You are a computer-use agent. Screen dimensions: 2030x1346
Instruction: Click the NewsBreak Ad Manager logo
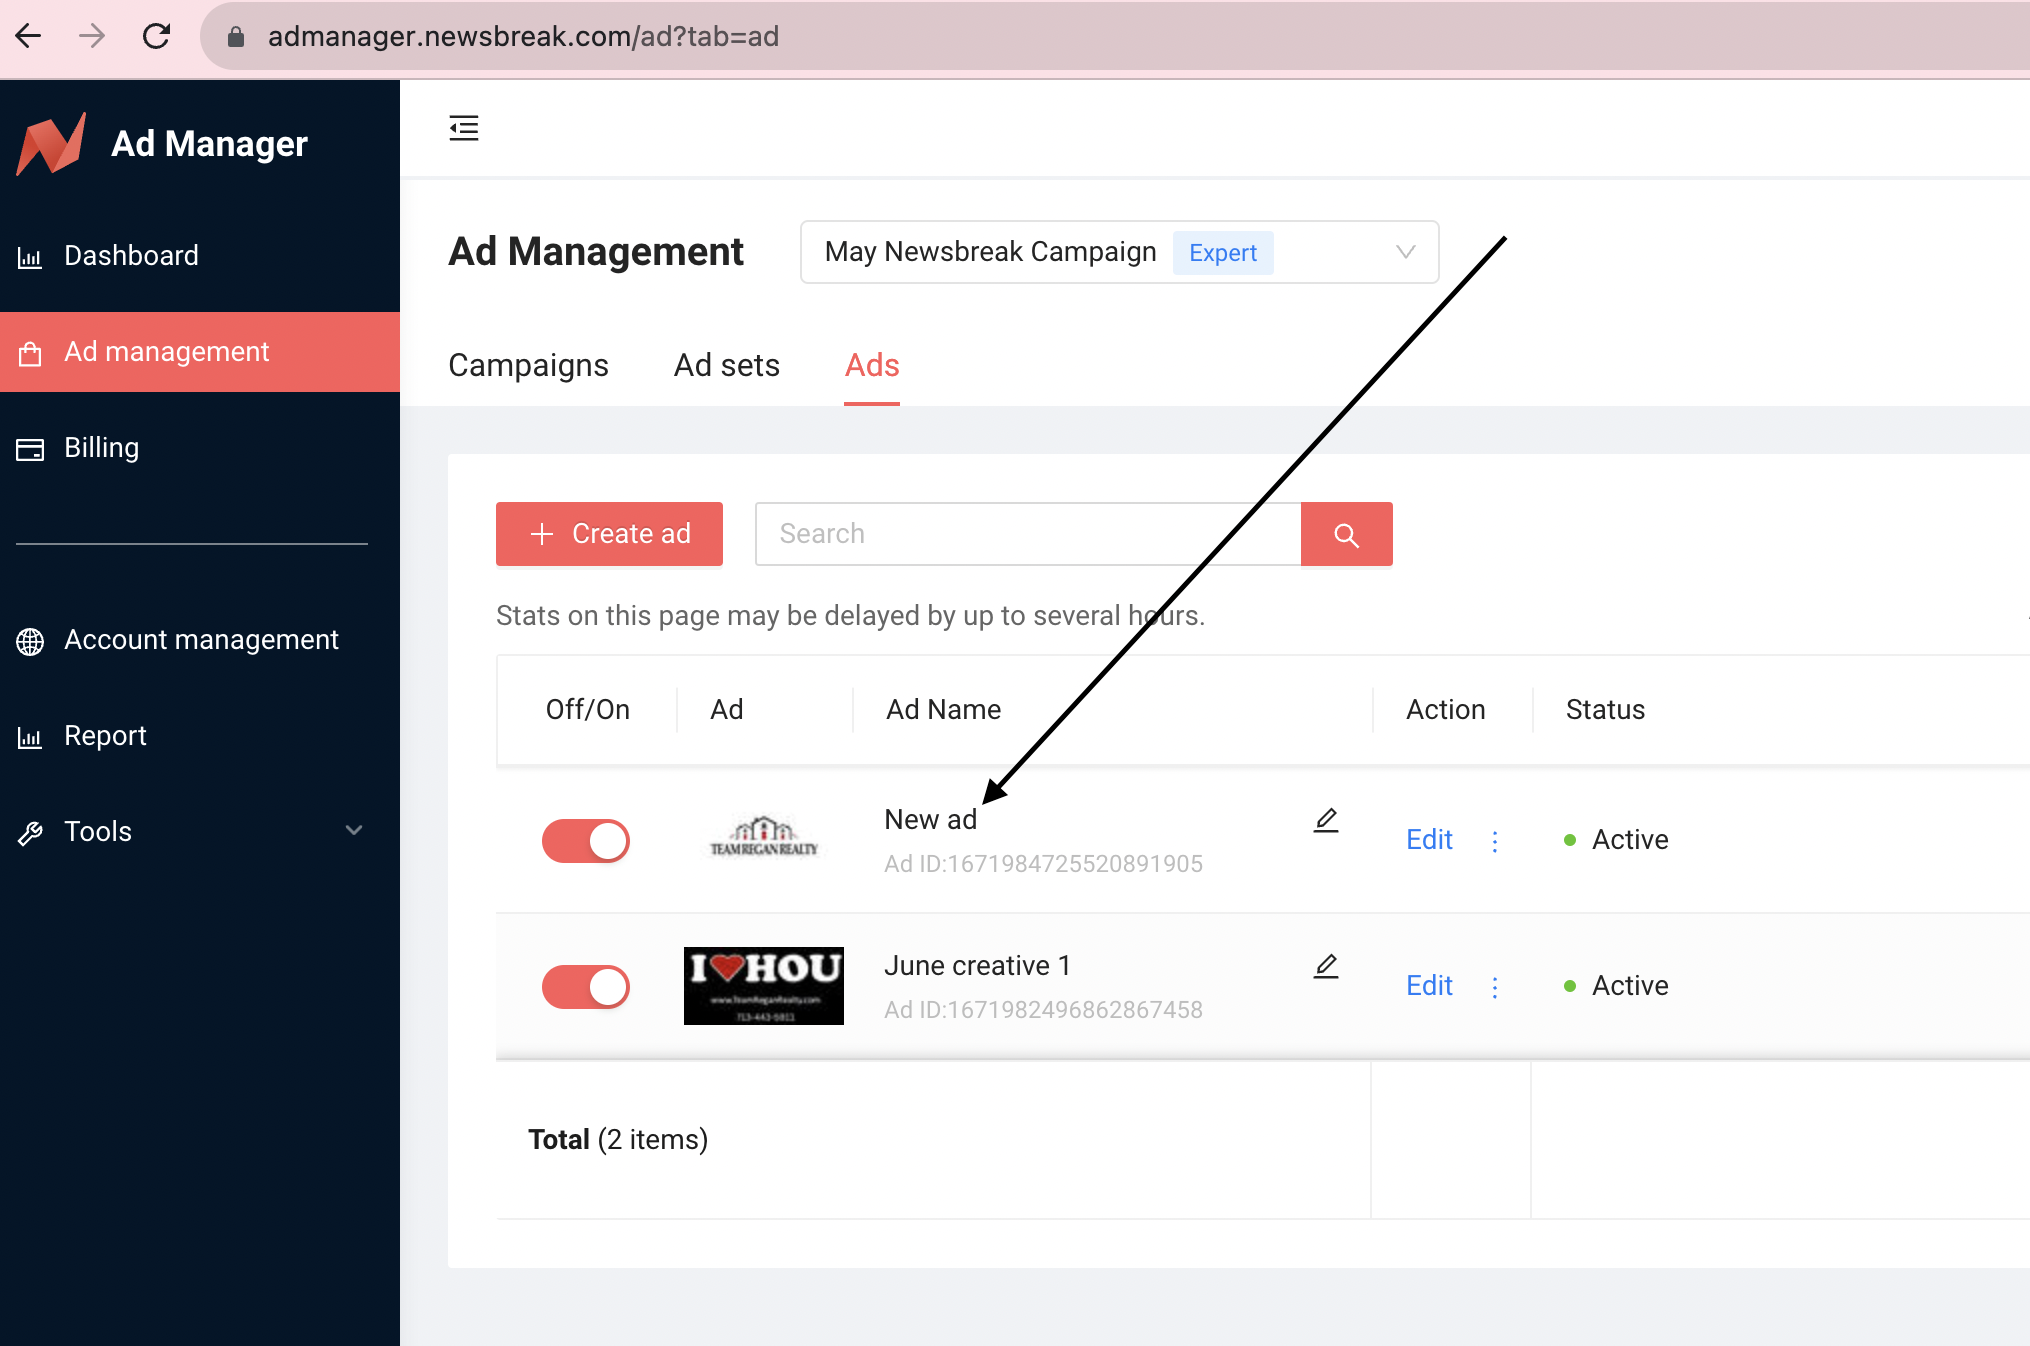coord(52,144)
